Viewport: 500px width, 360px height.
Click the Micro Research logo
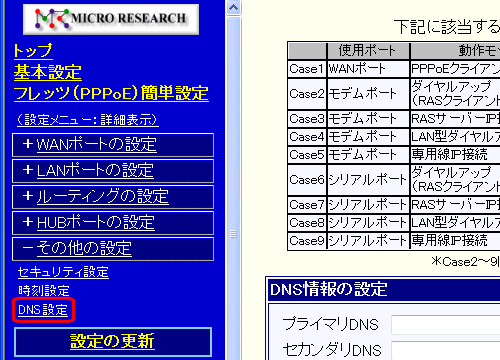pos(111,19)
